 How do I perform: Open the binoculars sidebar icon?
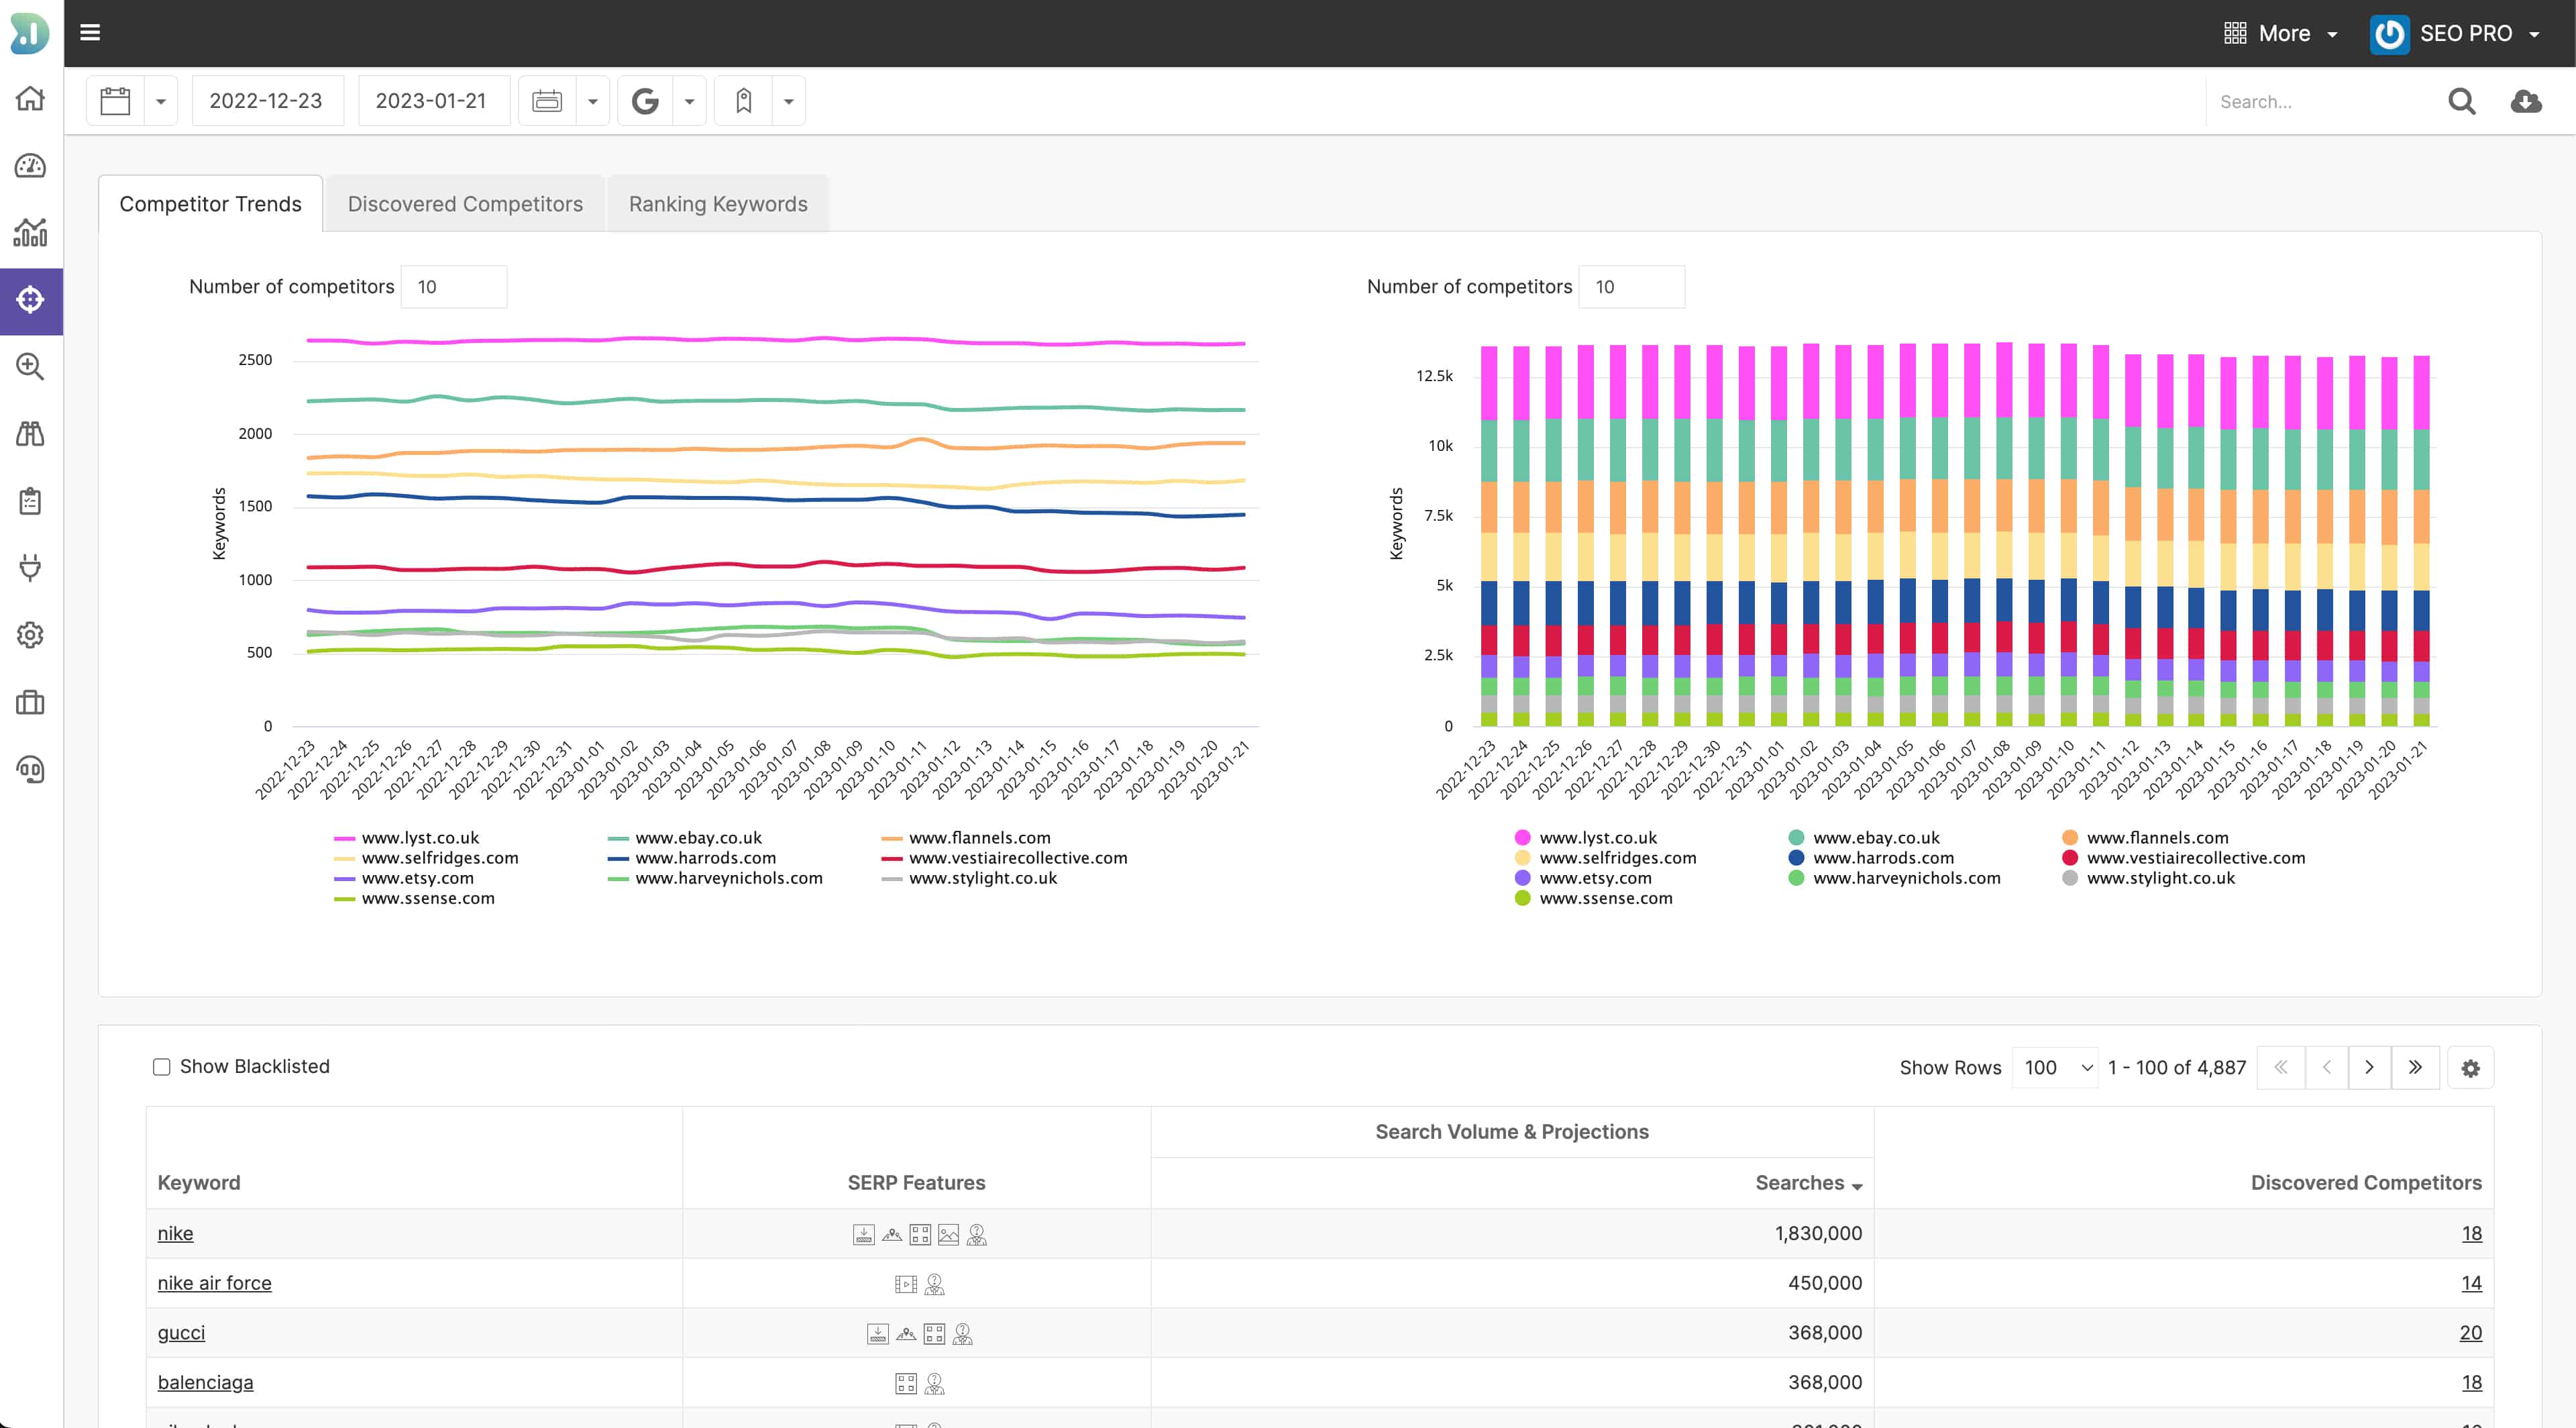[30, 433]
